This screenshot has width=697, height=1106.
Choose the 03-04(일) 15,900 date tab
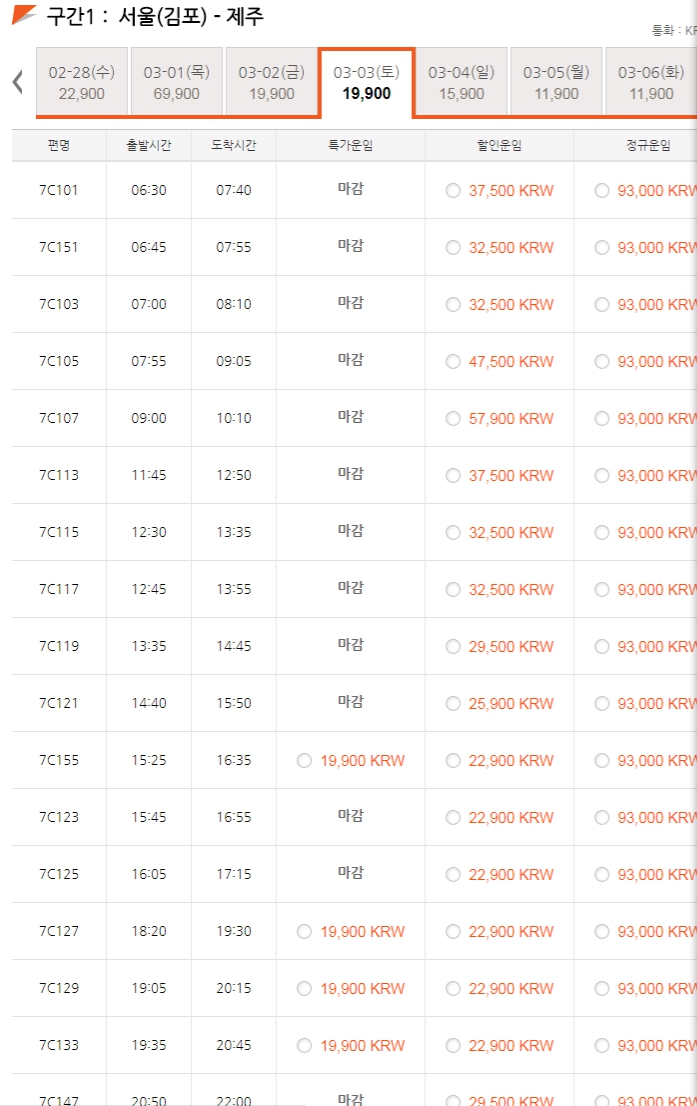461,82
